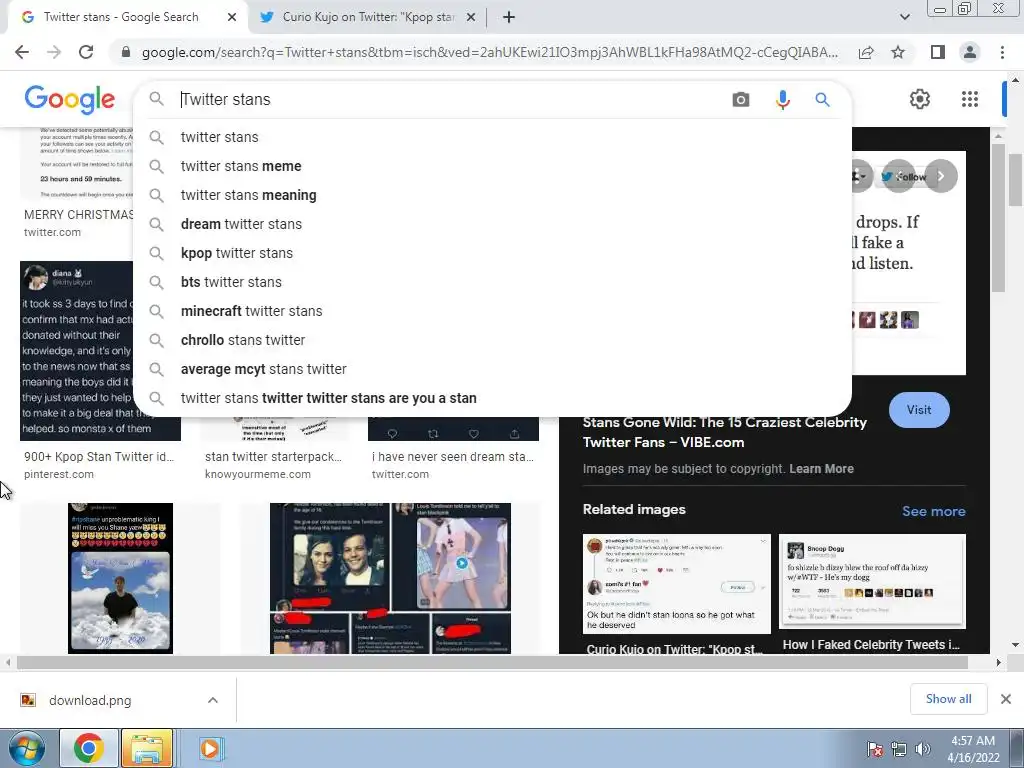Close the Curio Kujo Twitter tab
Screen dimensions: 1024x768
point(471,17)
